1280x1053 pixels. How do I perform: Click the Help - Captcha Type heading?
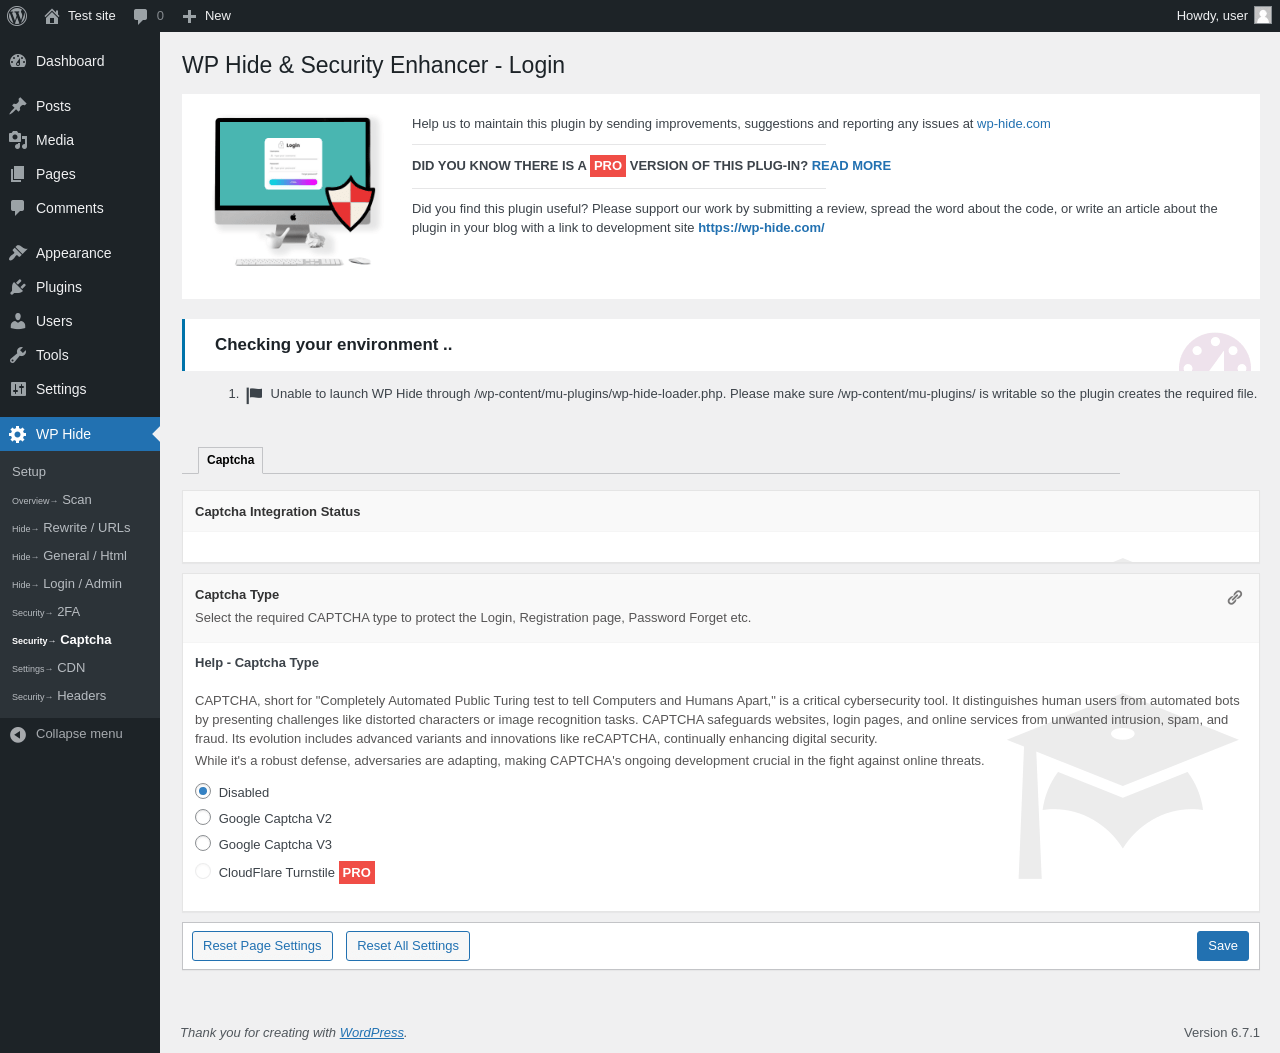(257, 663)
